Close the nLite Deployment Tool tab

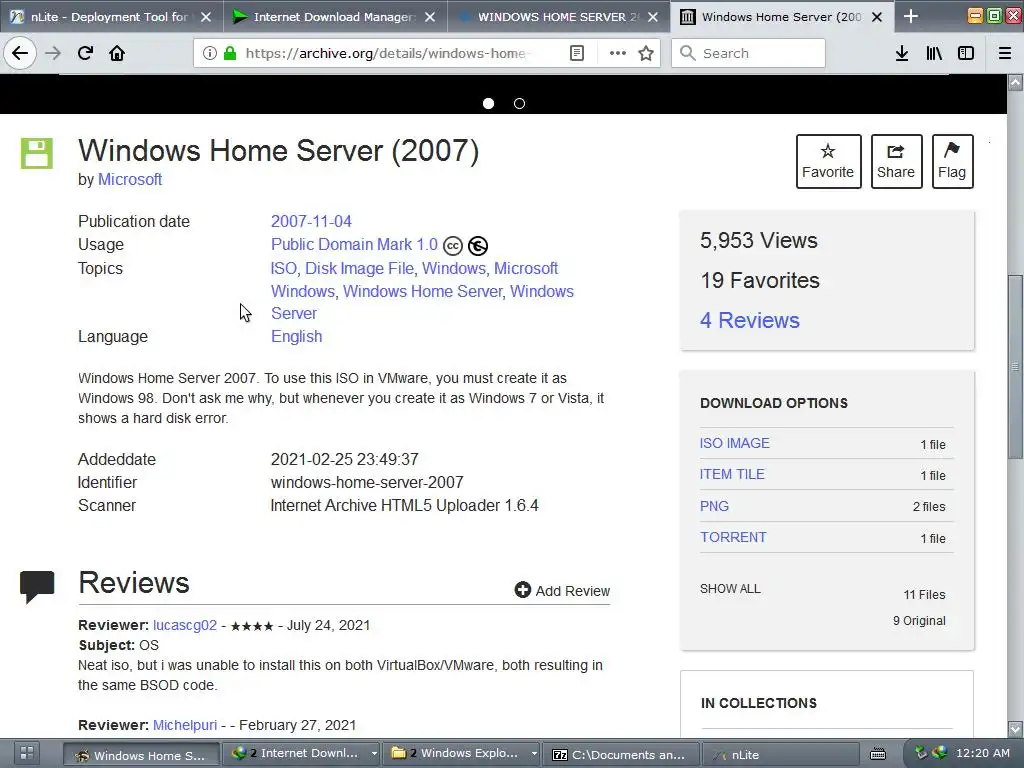click(206, 17)
